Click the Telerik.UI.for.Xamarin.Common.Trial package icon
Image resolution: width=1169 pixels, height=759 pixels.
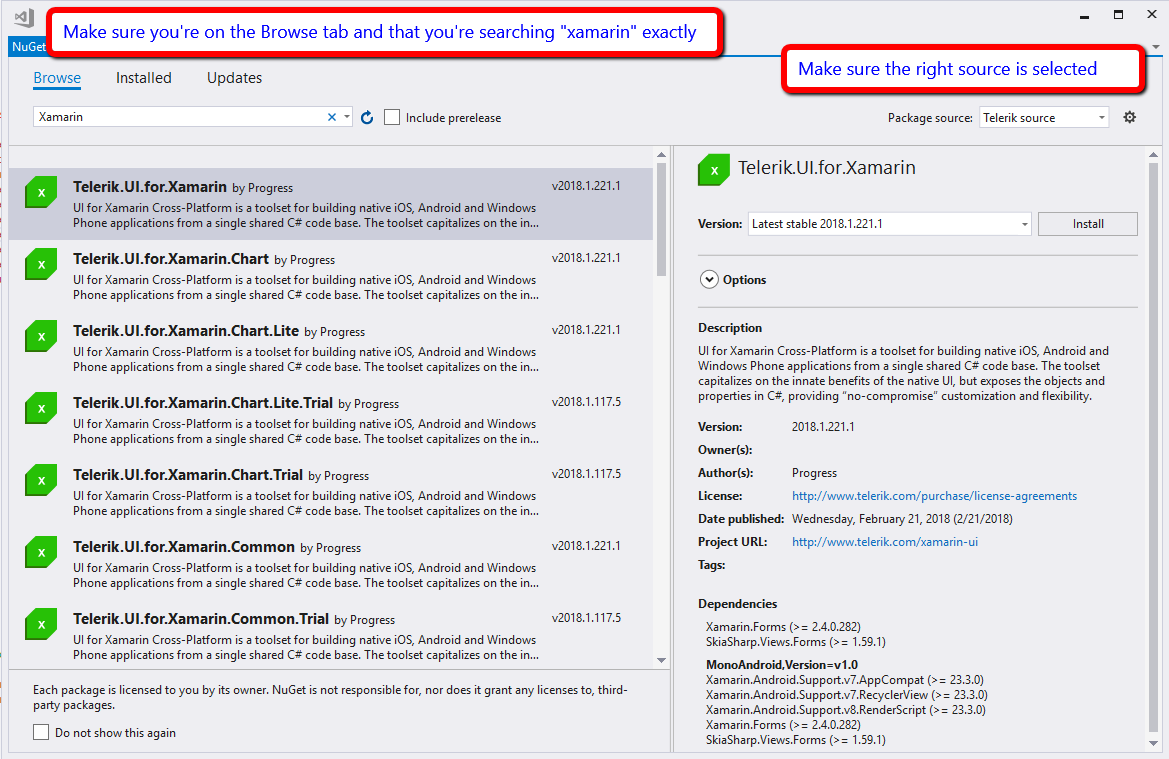(41, 625)
